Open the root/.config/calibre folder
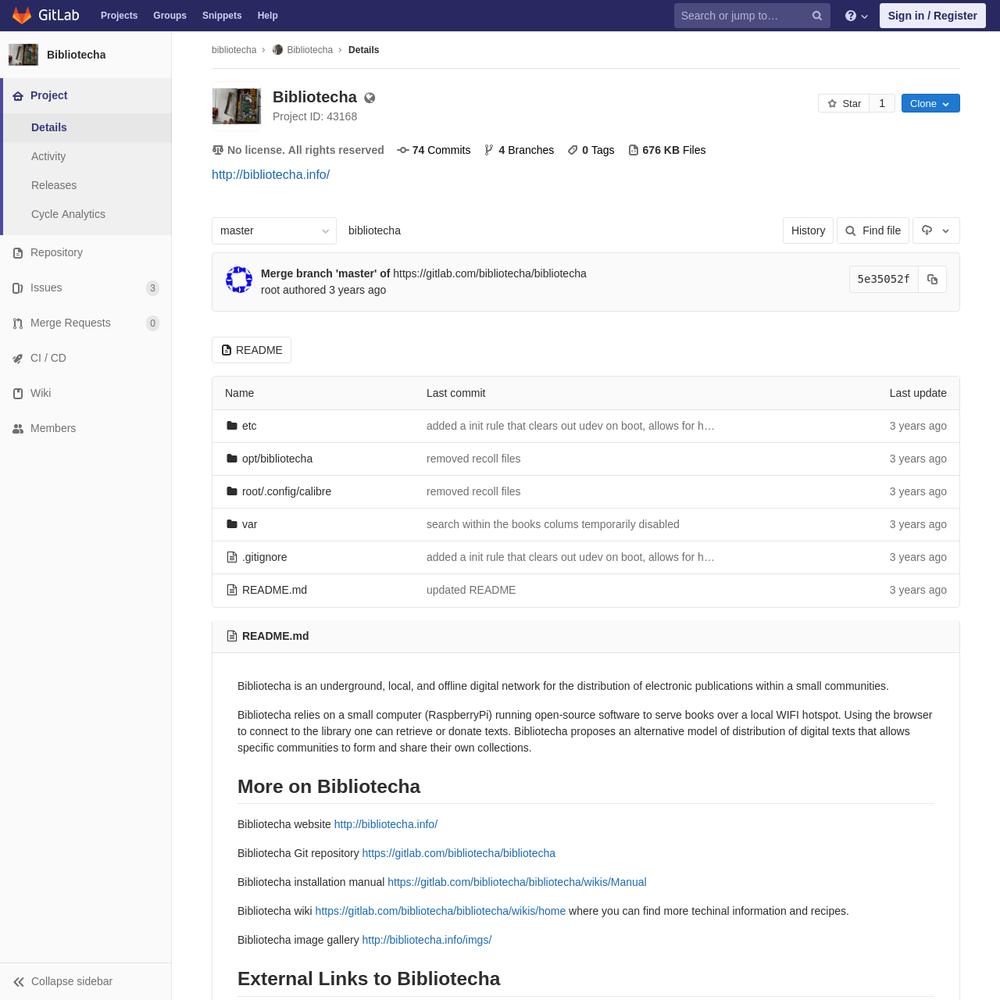The width and height of the screenshot is (1000, 1000). click(x=286, y=492)
